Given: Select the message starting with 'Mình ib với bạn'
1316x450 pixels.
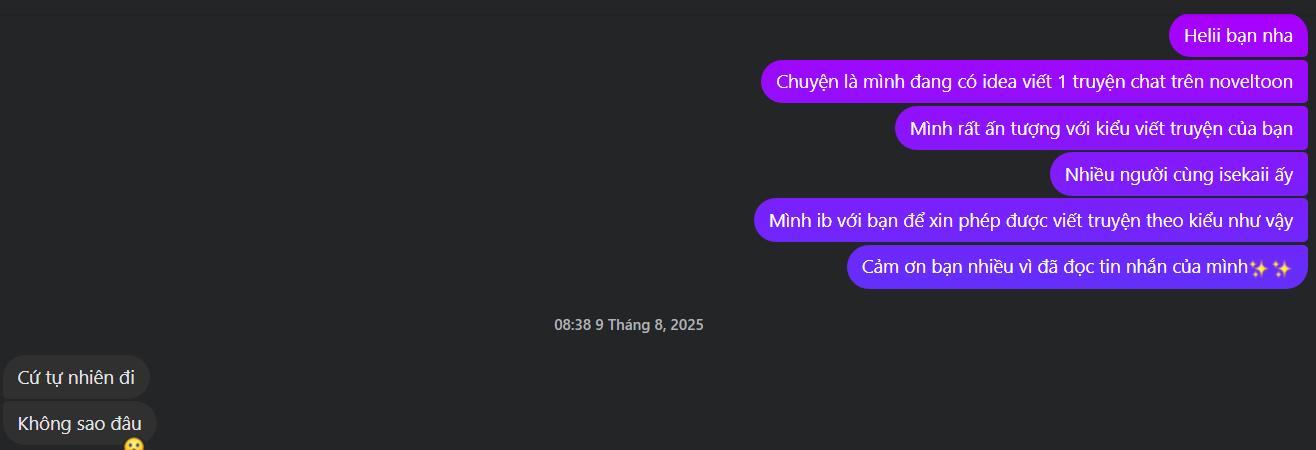Looking at the screenshot, I should pyautogui.click(x=1031, y=220).
